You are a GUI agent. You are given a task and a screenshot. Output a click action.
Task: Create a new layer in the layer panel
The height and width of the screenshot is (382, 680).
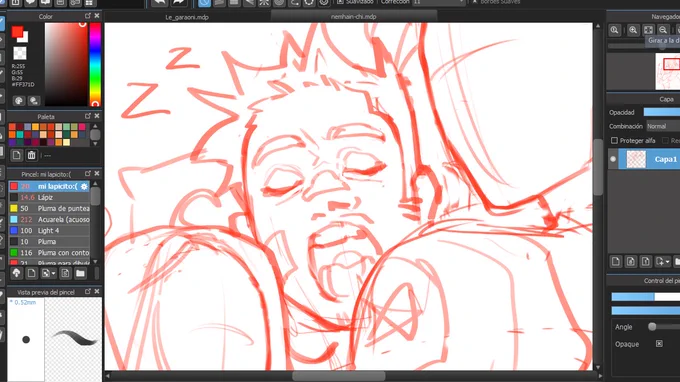click(x=616, y=261)
